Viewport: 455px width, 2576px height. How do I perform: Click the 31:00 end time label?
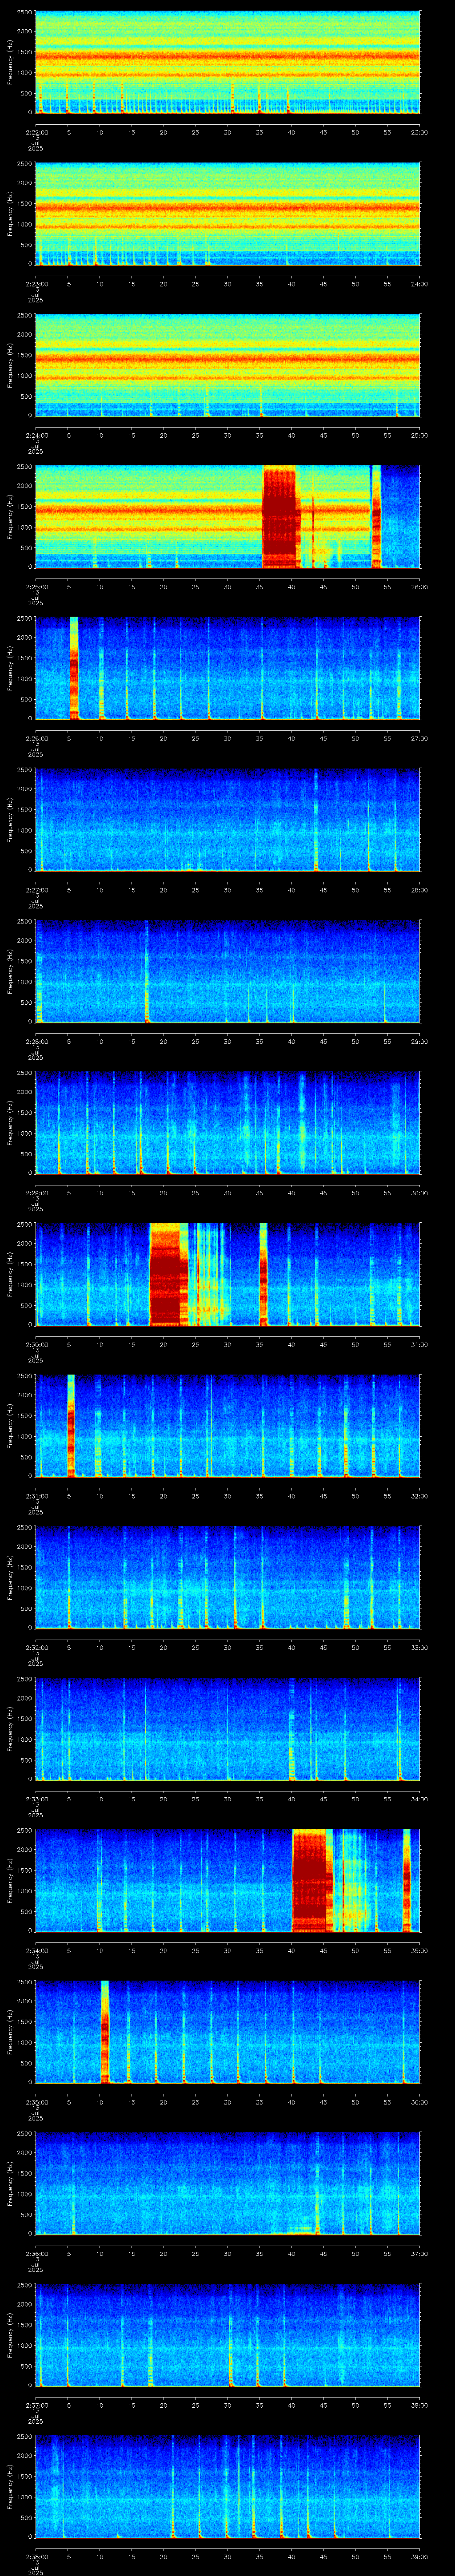coord(419,1344)
